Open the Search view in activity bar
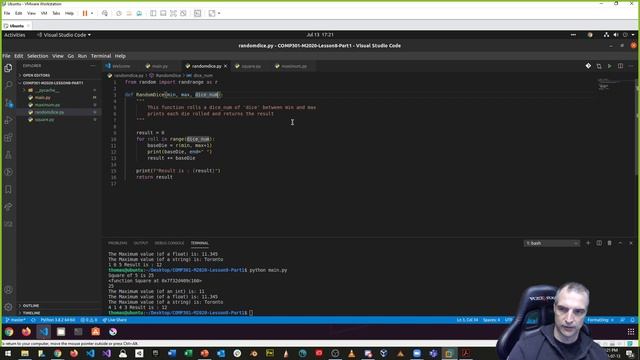This screenshot has height=360, width=640. (8, 85)
